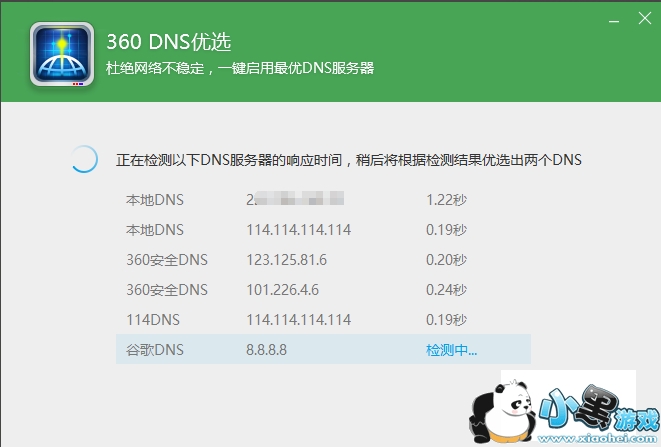The image size is (661, 447).
Task: Select the 谷歌DNS row label
Action: click(155, 350)
